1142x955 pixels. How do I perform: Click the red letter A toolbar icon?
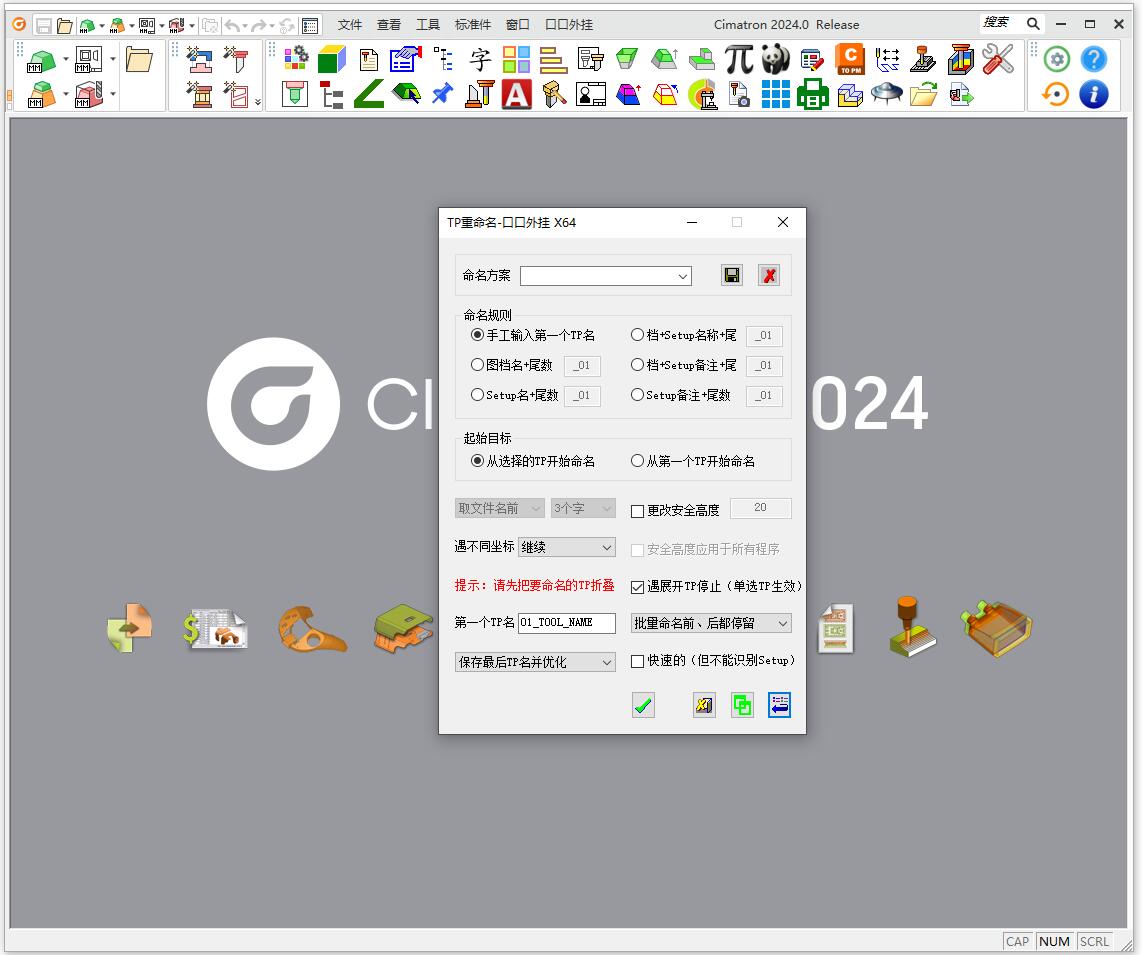[516, 95]
